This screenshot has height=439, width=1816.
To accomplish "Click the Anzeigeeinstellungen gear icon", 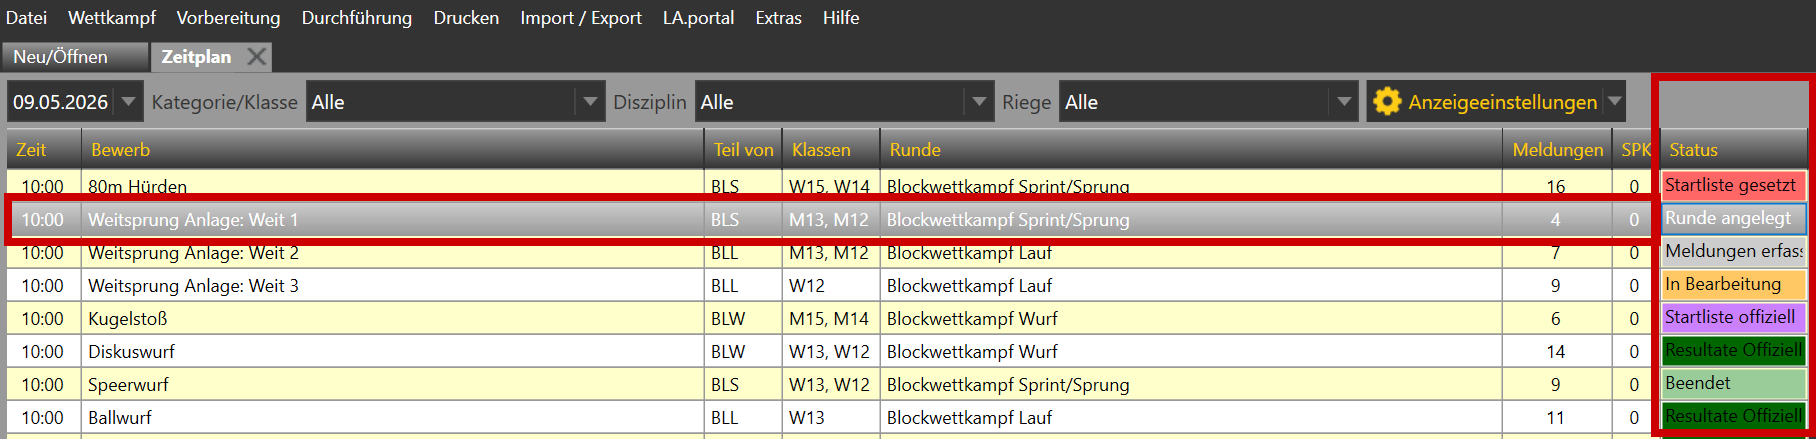I will (1387, 102).
